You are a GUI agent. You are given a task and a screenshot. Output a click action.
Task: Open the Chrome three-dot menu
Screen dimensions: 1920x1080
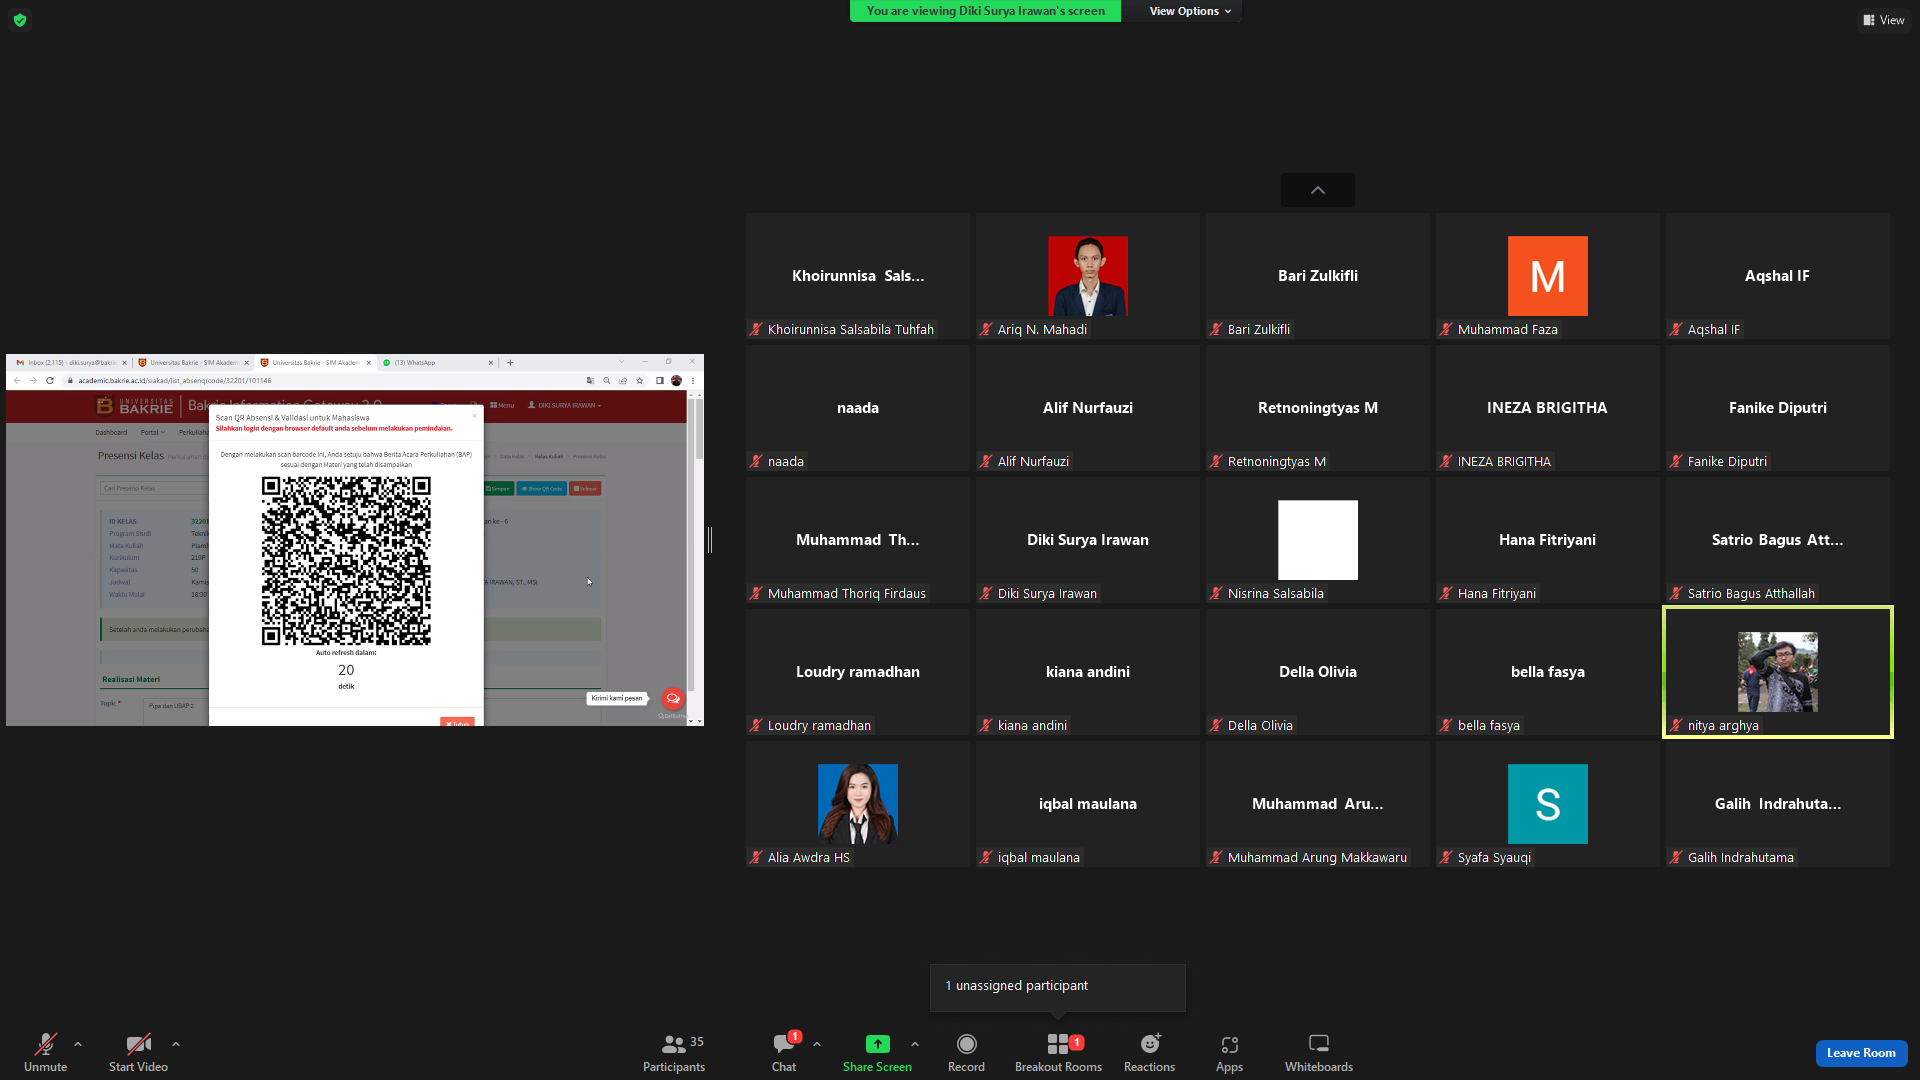click(x=693, y=381)
